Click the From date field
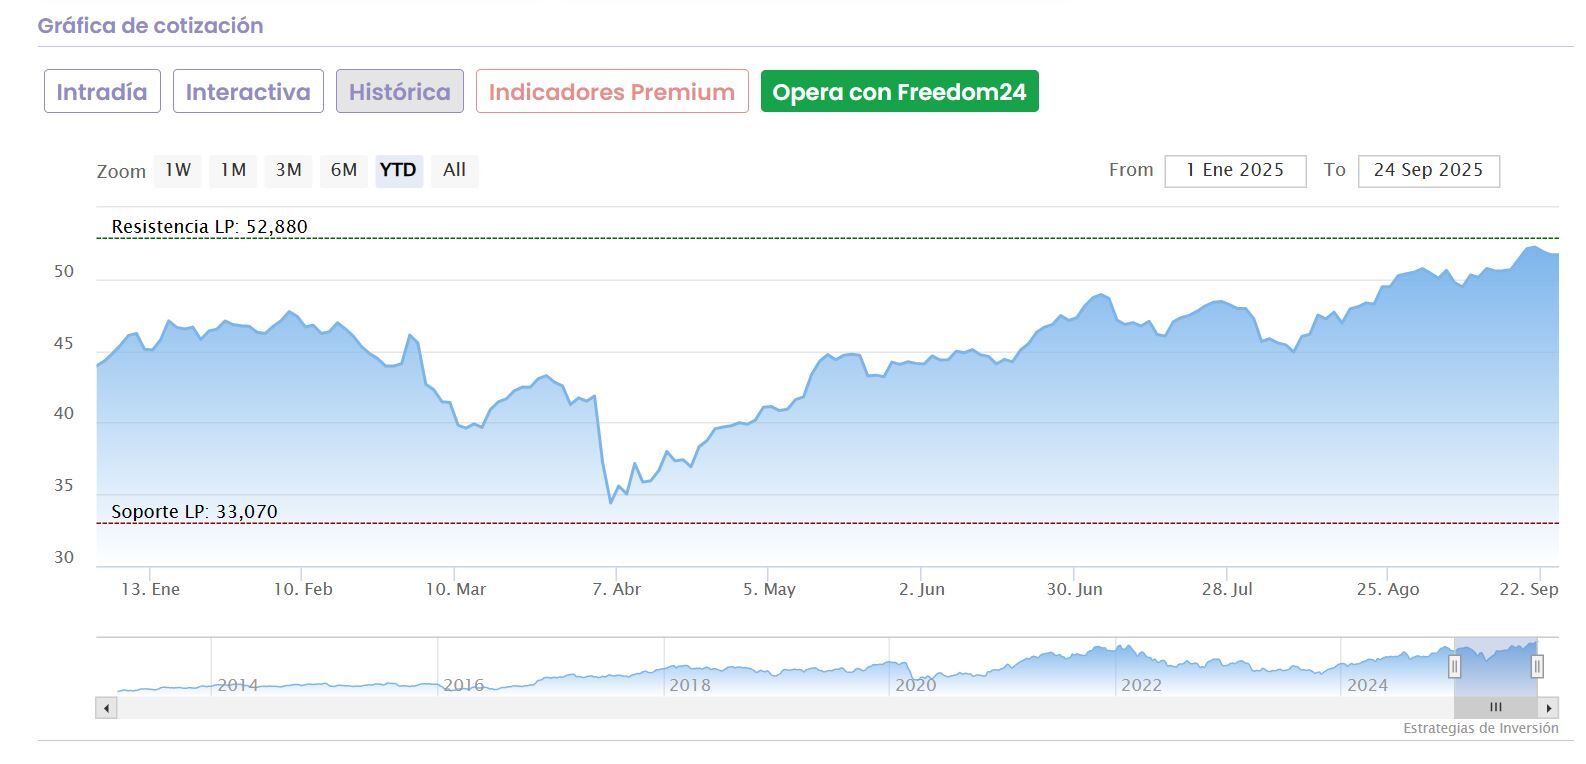This screenshot has height=764, width=1586. (1235, 171)
